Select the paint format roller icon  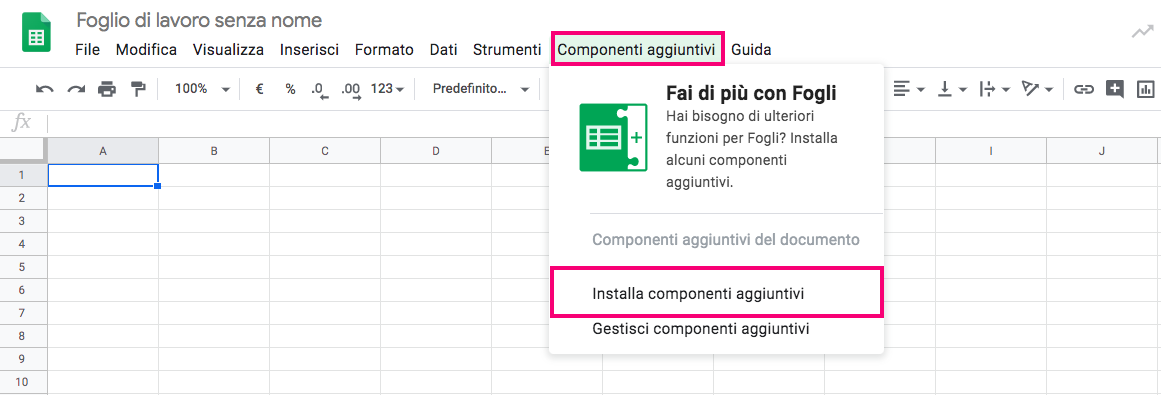[x=138, y=89]
